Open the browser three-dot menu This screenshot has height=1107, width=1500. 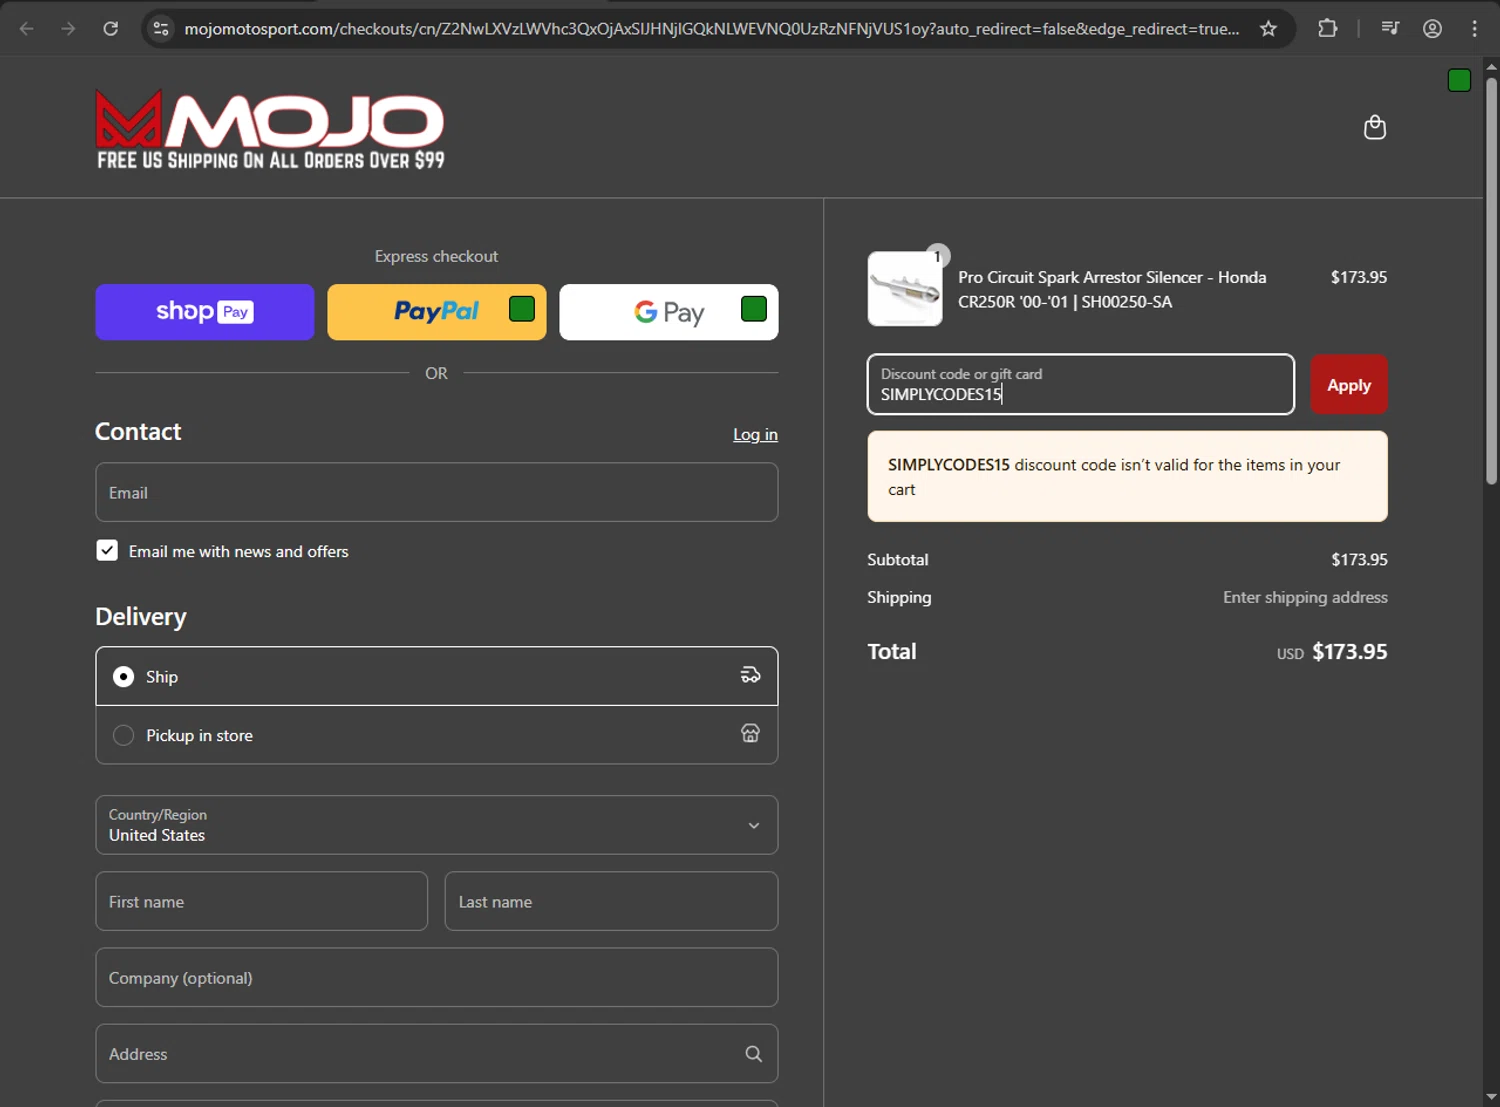click(x=1474, y=28)
